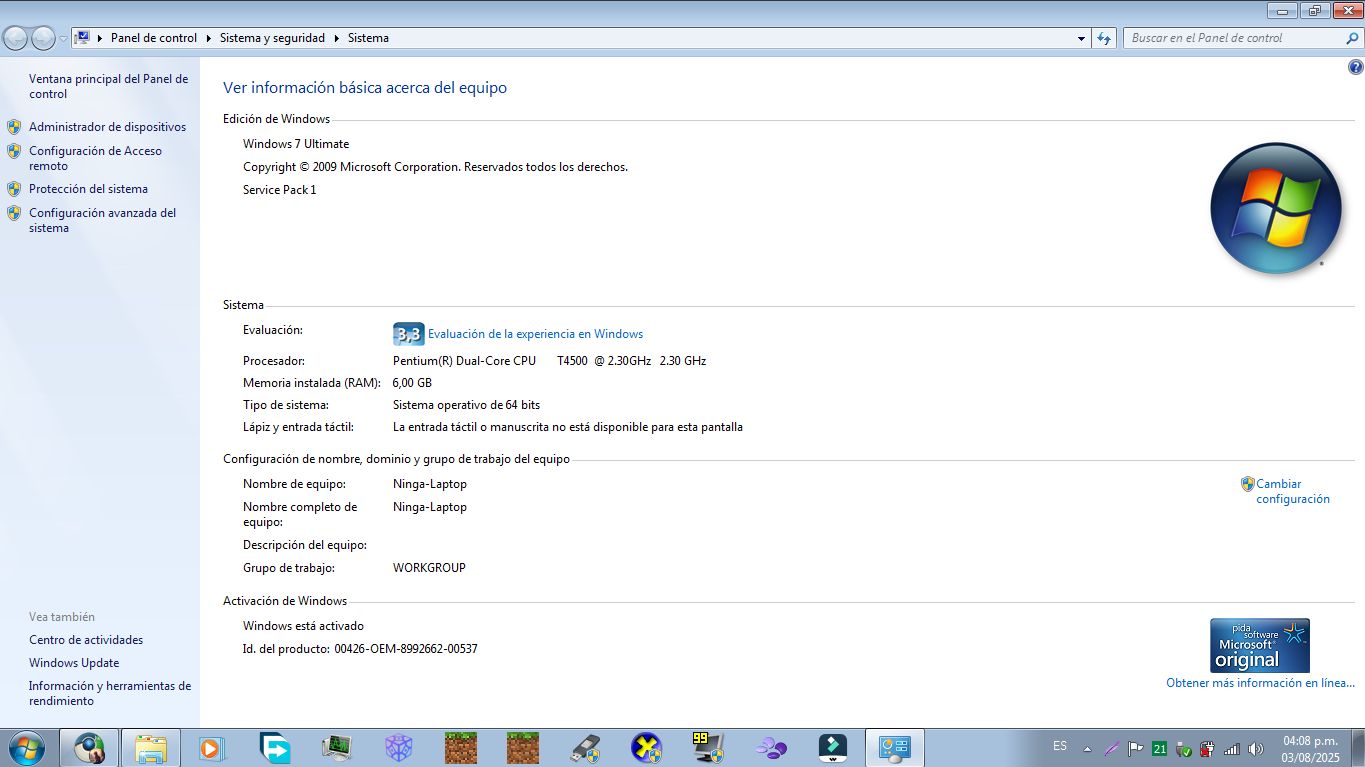1365x767 pixels.
Task: Open Administrador de dispositivos
Action: pos(107,127)
